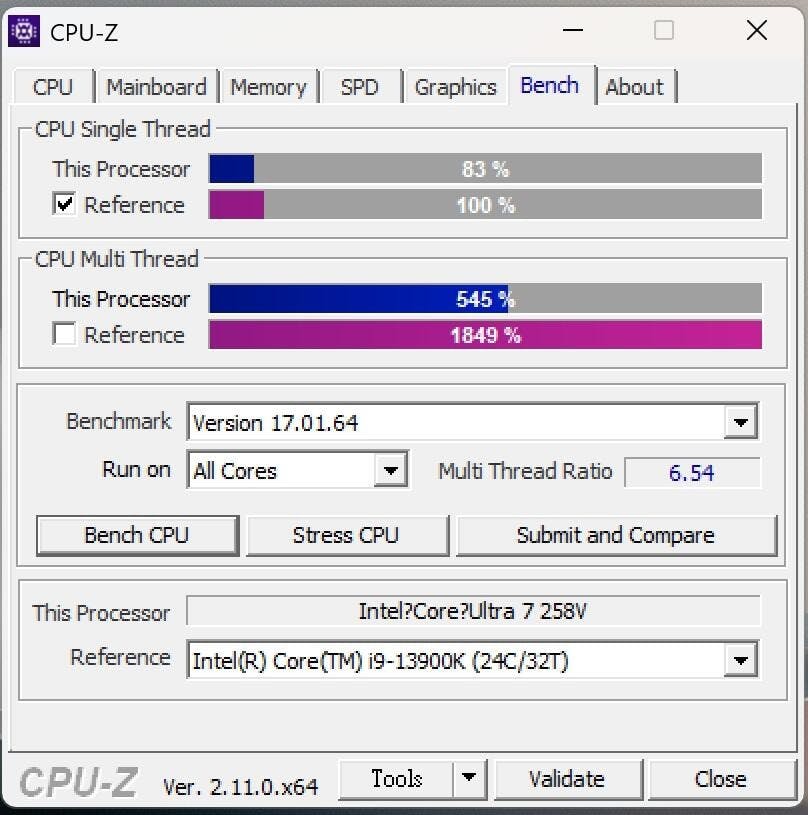808x815 pixels.
Task: Click the Multi Thread Ratio value field
Action: click(692, 472)
